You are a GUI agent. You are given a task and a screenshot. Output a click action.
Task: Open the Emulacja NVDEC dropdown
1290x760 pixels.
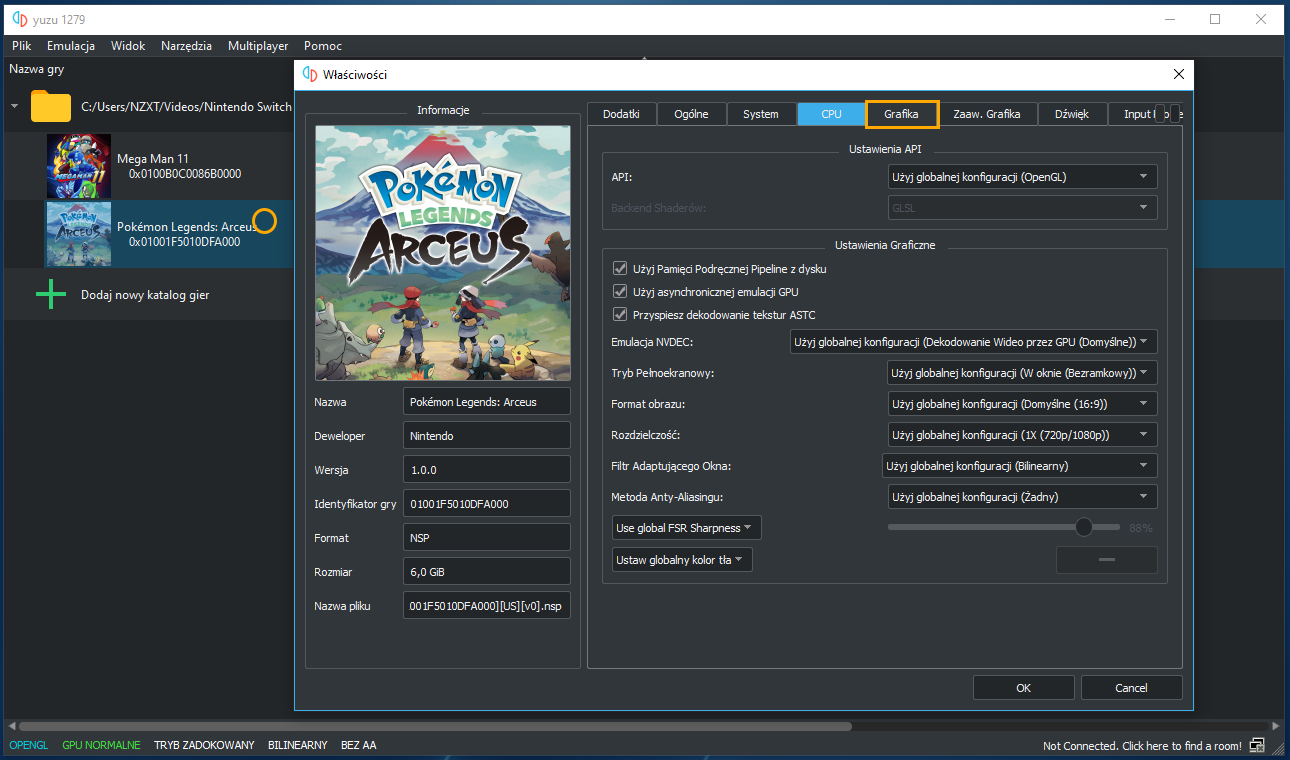click(973, 342)
